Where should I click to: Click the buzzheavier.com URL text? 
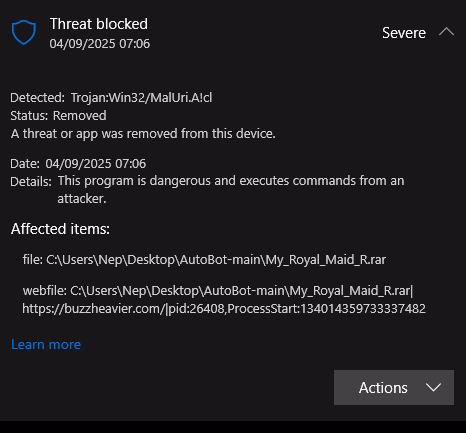(x=93, y=309)
